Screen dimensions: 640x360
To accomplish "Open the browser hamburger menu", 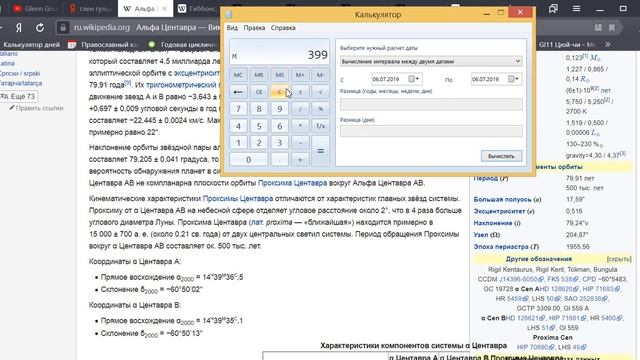I will tap(576, 9).
